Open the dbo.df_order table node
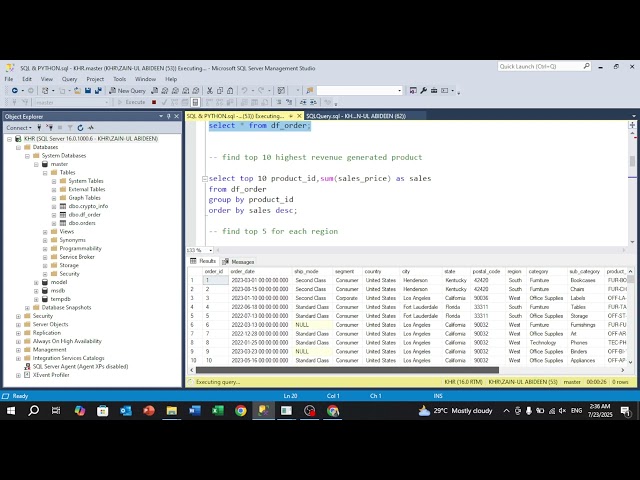The height and width of the screenshot is (480, 640). pos(84,215)
